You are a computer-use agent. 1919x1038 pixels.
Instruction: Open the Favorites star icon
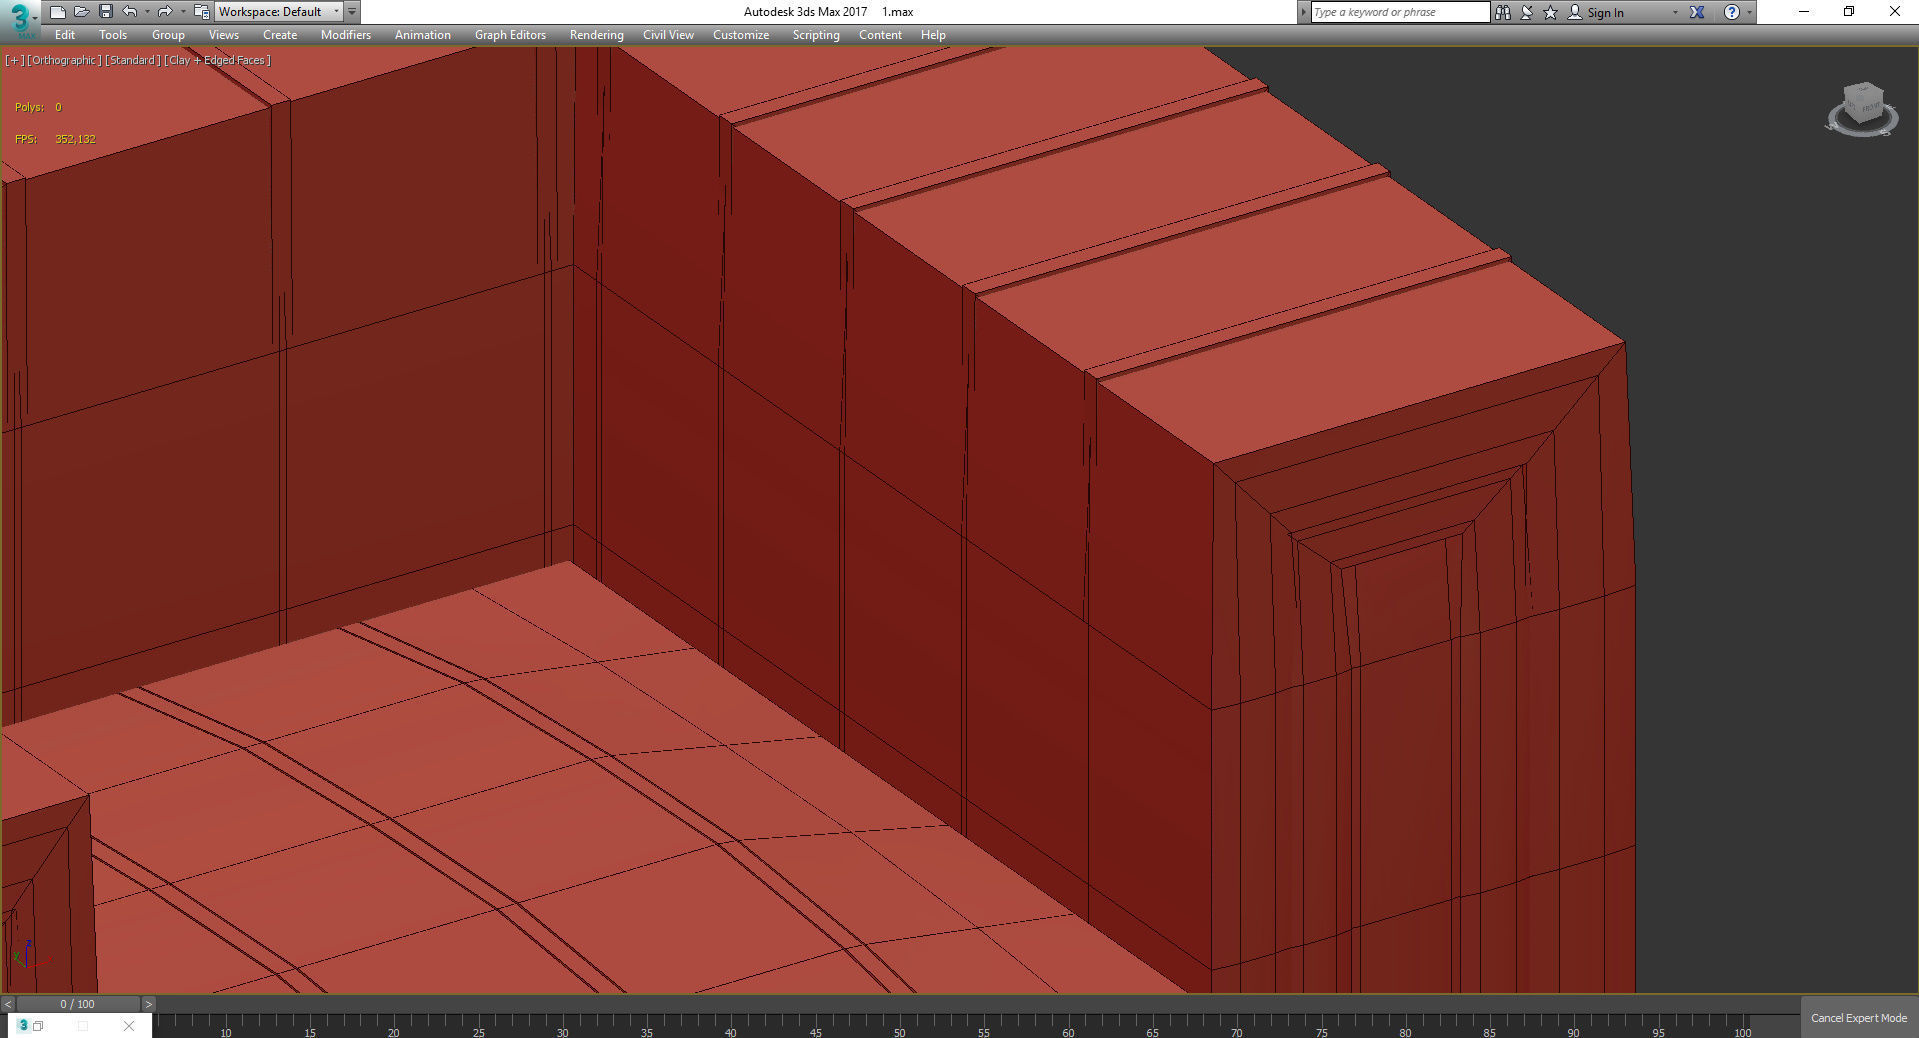pos(1551,12)
